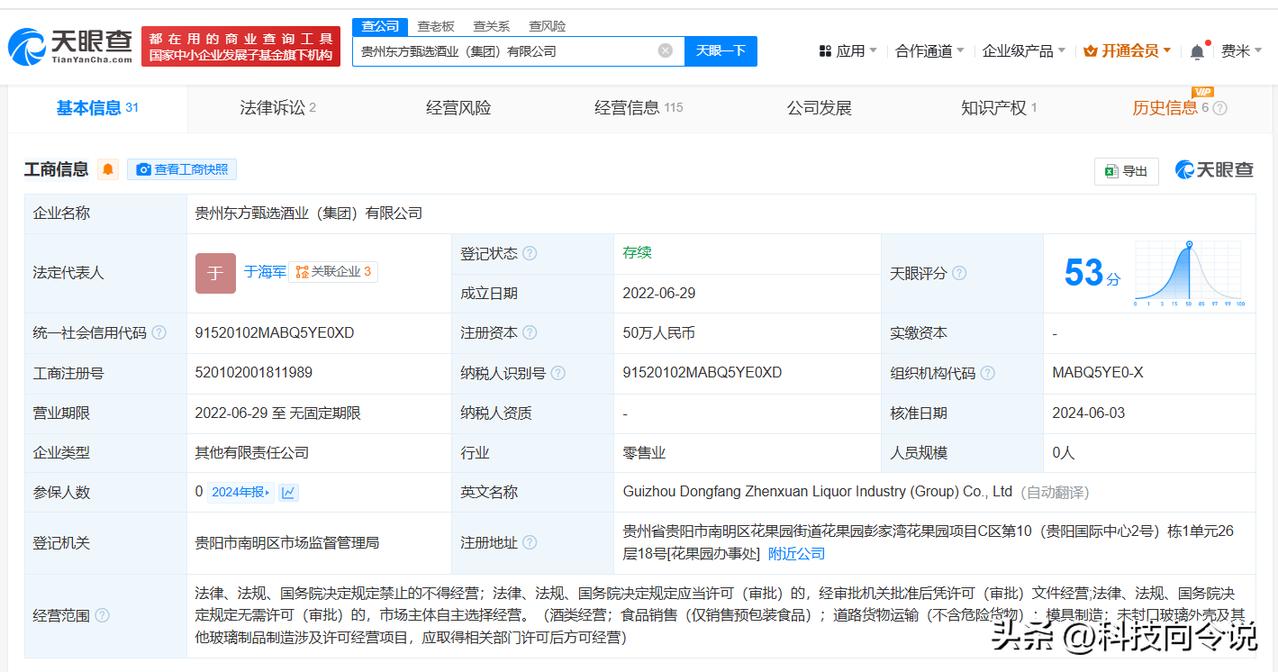
Task: Select industry value 零售业
Action: (x=644, y=452)
